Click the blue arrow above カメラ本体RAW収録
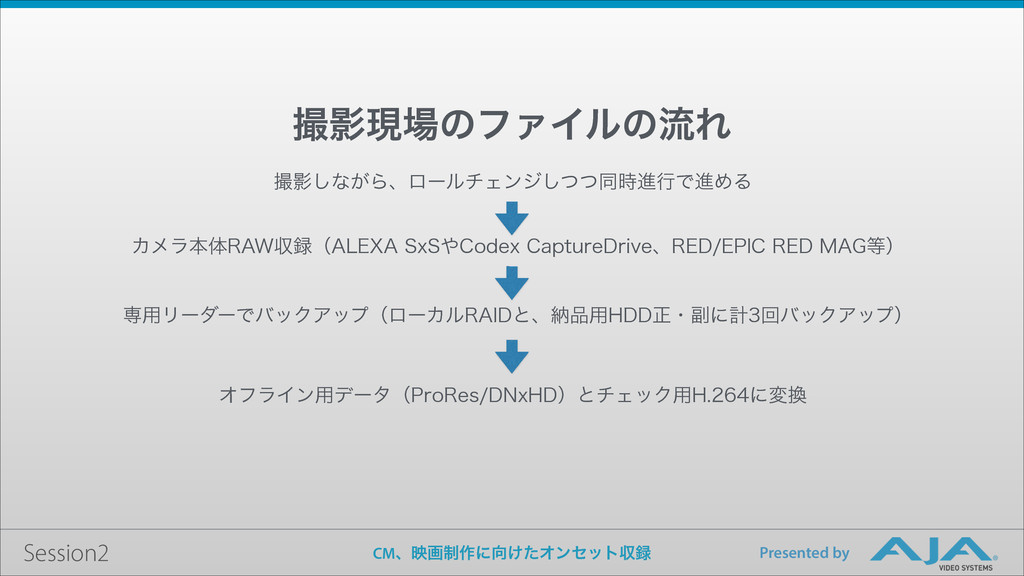This screenshot has height=576, width=1024. pos(511,218)
